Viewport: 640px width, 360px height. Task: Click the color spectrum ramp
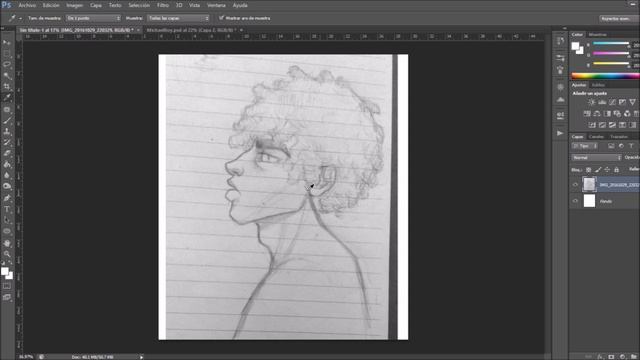(606, 76)
